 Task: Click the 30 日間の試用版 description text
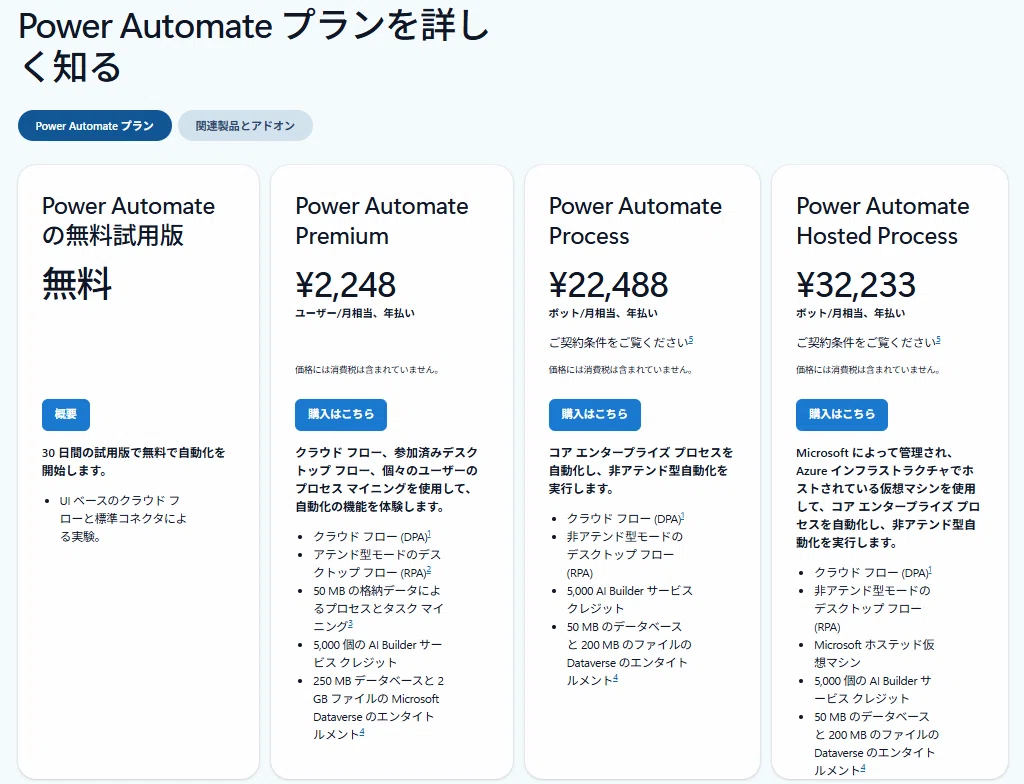point(134,461)
